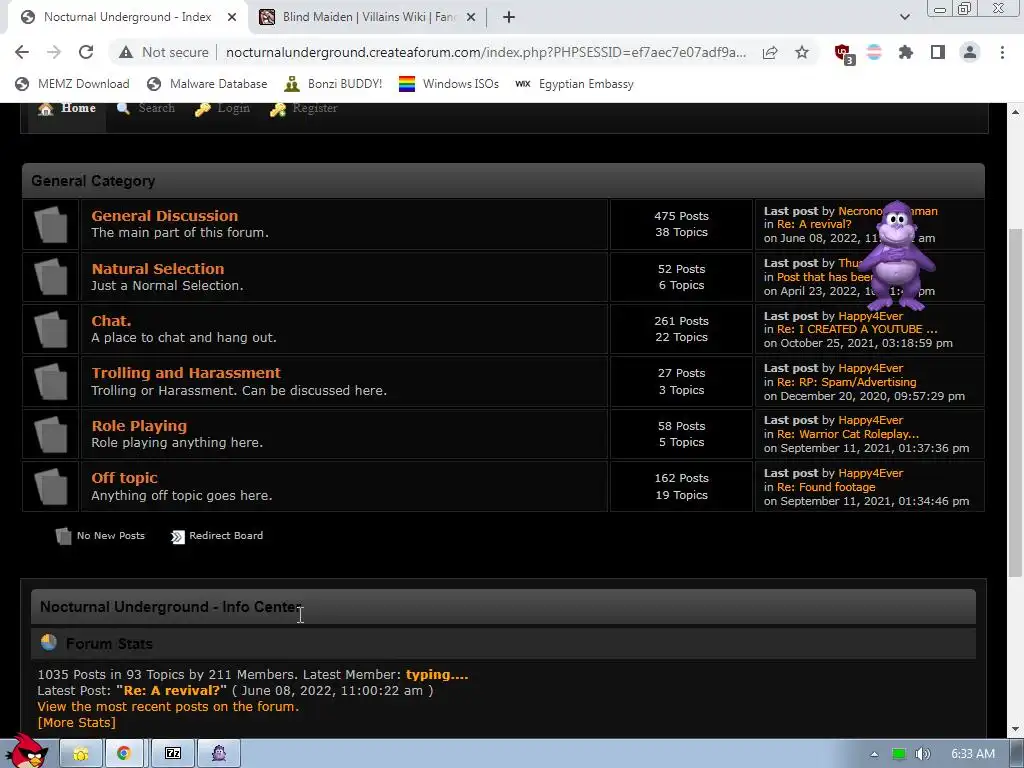Viewport: 1024px width, 768px height.
Task: Toggle the browser side panel icon
Action: 938,52
